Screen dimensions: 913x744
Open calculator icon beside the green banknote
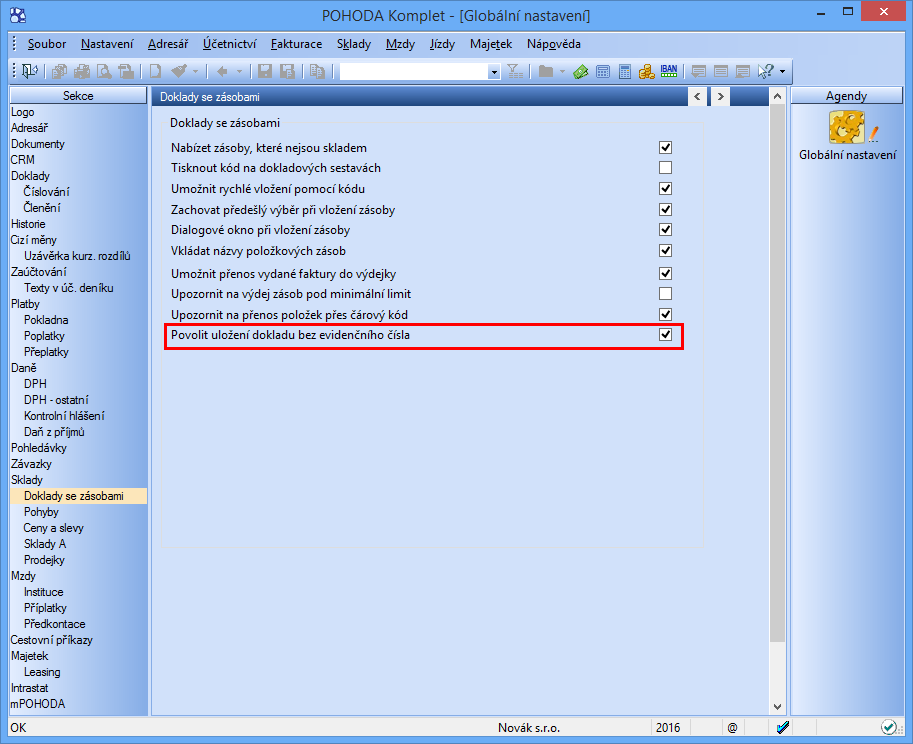point(603,72)
